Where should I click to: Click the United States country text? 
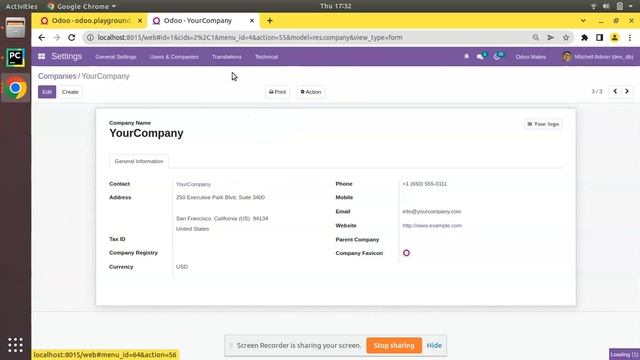192,229
